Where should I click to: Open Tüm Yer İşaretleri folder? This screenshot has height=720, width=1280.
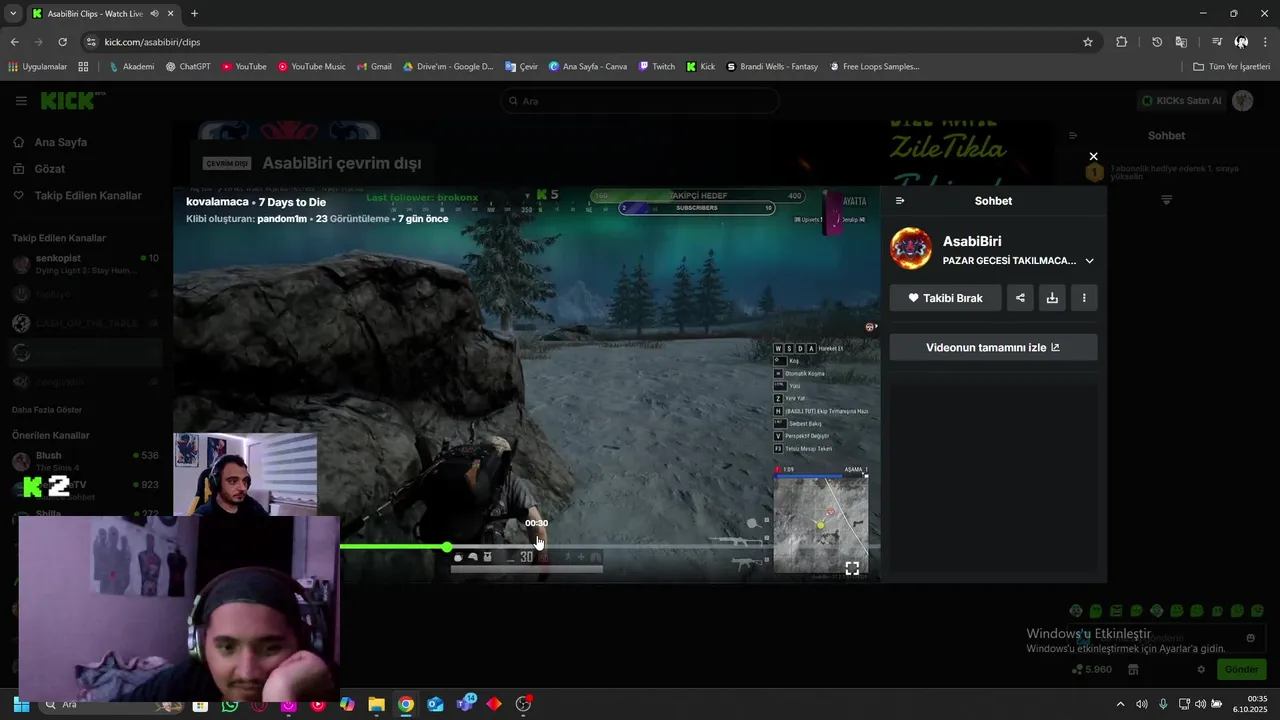point(1231,67)
